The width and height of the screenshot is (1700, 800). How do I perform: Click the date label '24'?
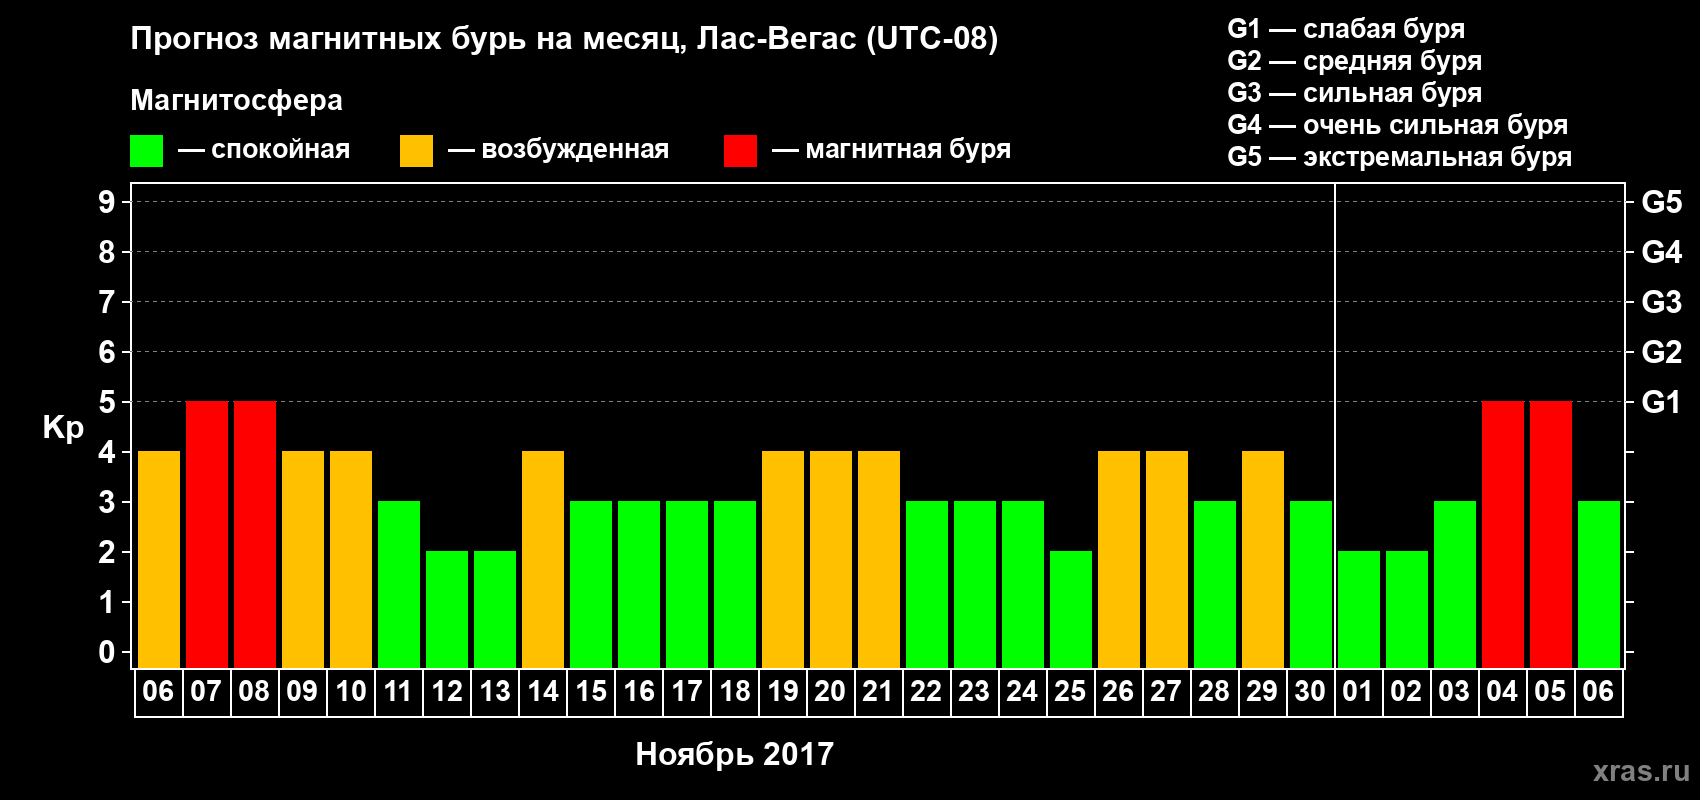point(1023,692)
